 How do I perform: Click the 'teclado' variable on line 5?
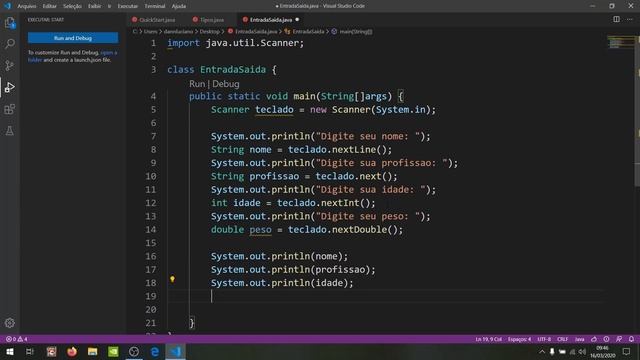tap(274, 110)
